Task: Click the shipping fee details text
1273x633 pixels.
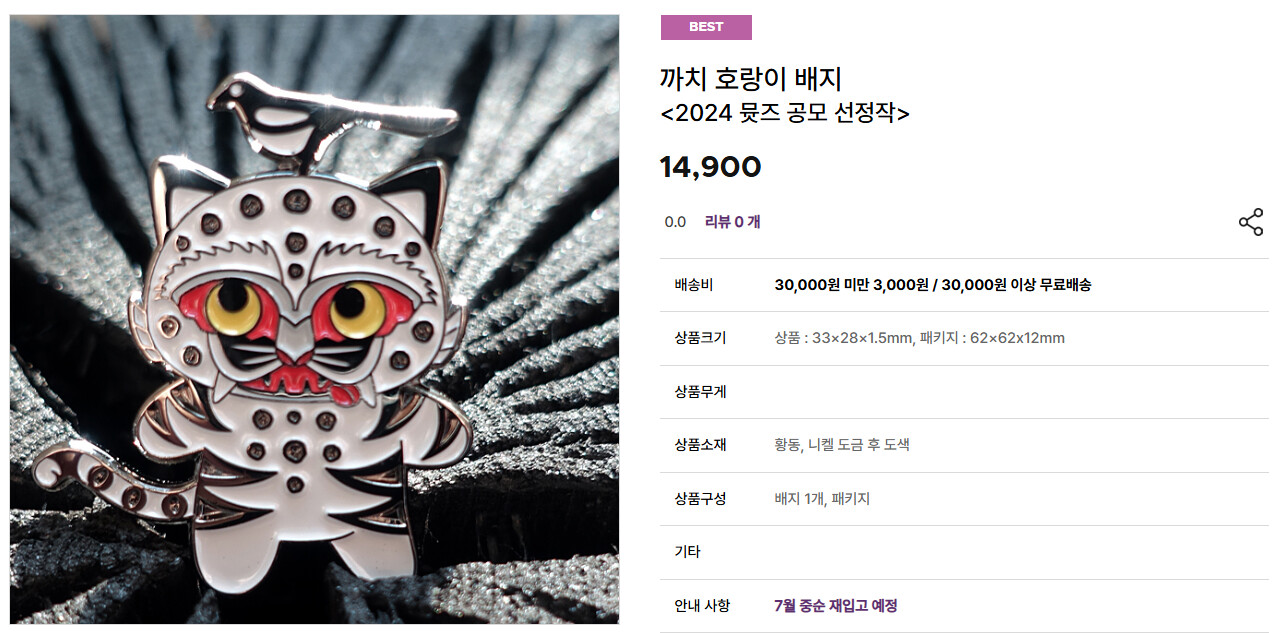Action: pos(933,285)
